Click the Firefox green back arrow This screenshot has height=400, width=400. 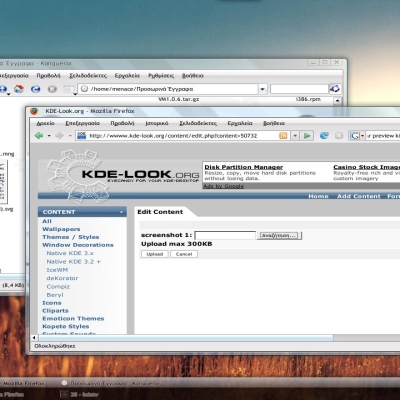point(39,136)
